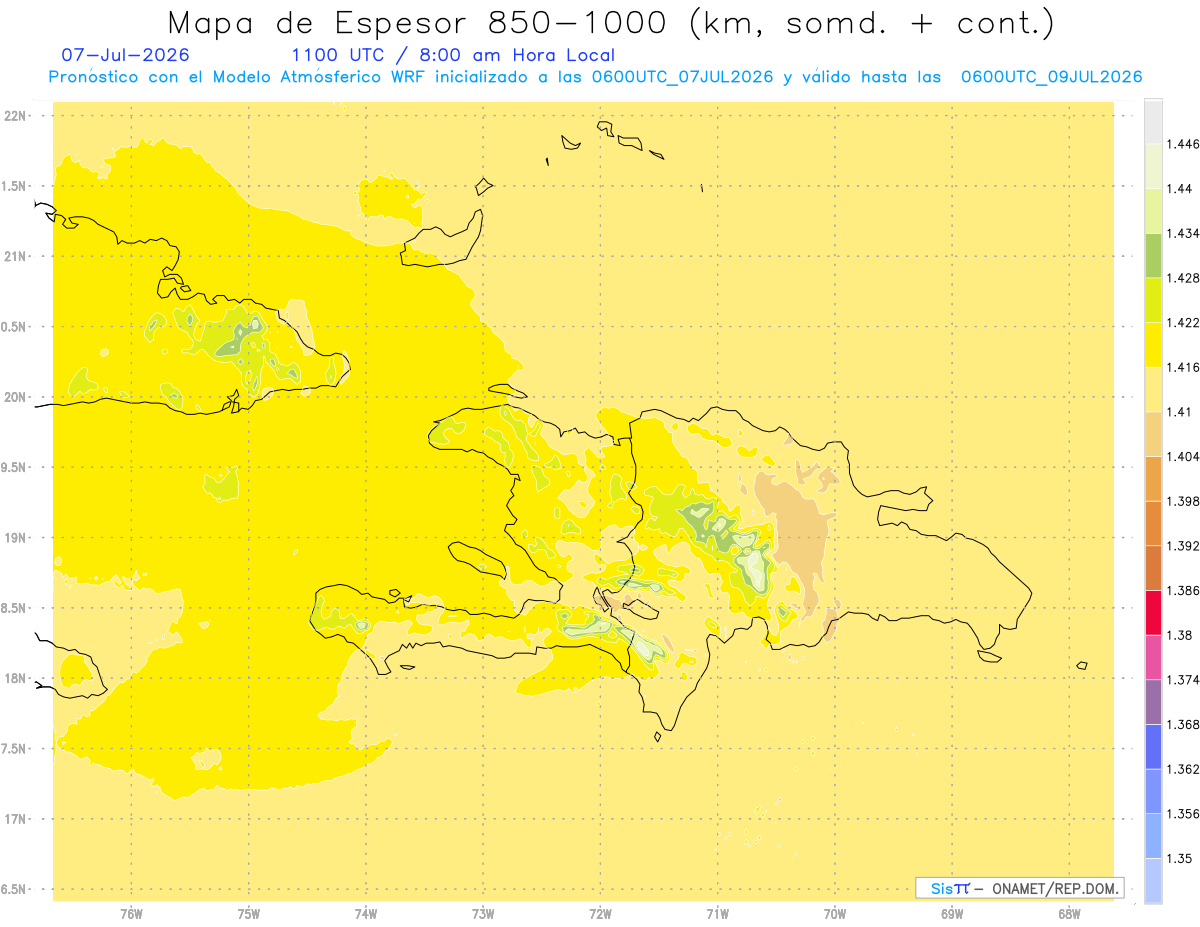The width and height of the screenshot is (1200, 927).
Task: Click the 1.38 colorbar value
Action: point(1180,635)
